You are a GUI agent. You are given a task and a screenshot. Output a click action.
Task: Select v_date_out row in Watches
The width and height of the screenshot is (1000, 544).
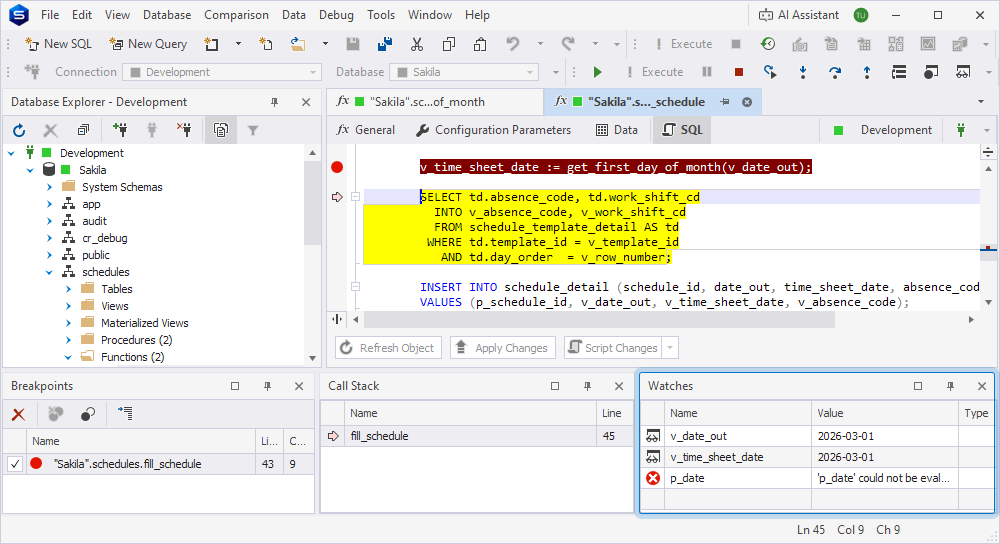point(817,436)
